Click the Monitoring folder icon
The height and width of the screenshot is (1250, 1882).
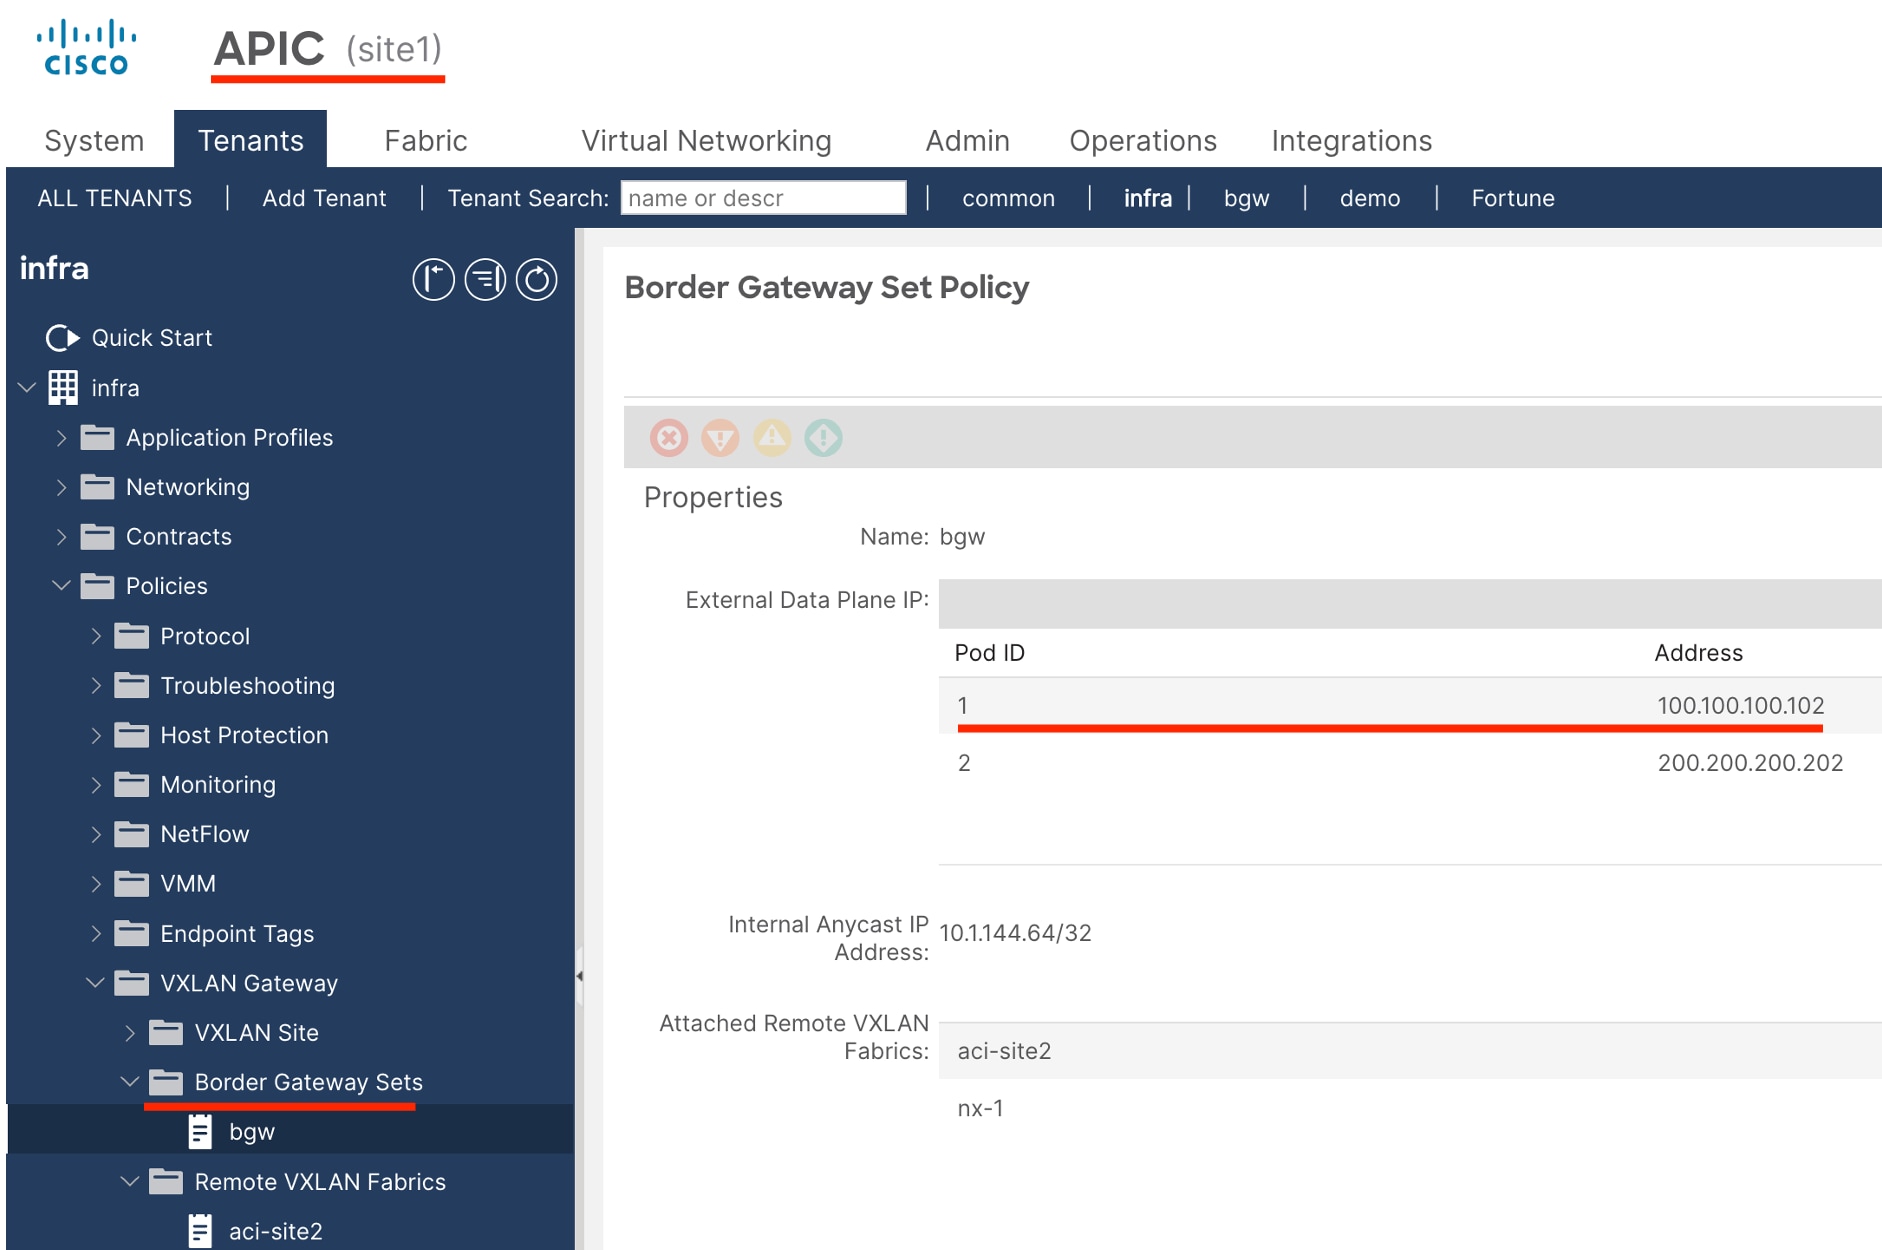point(131,784)
